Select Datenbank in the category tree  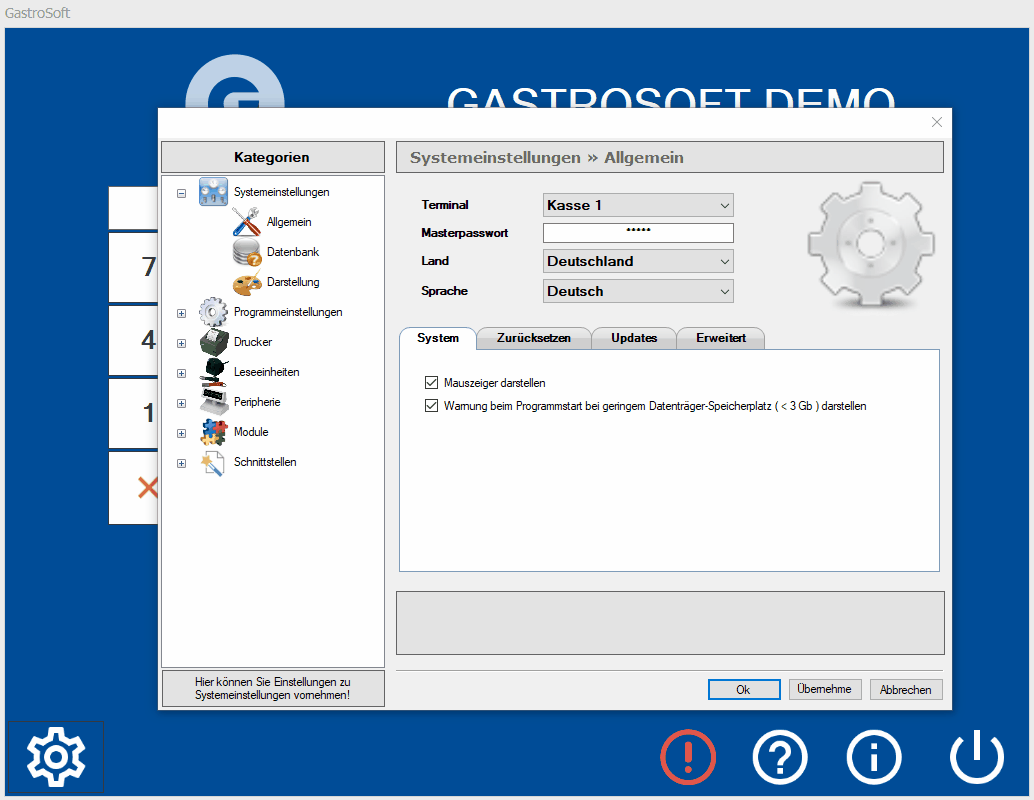tap(293, 252)
